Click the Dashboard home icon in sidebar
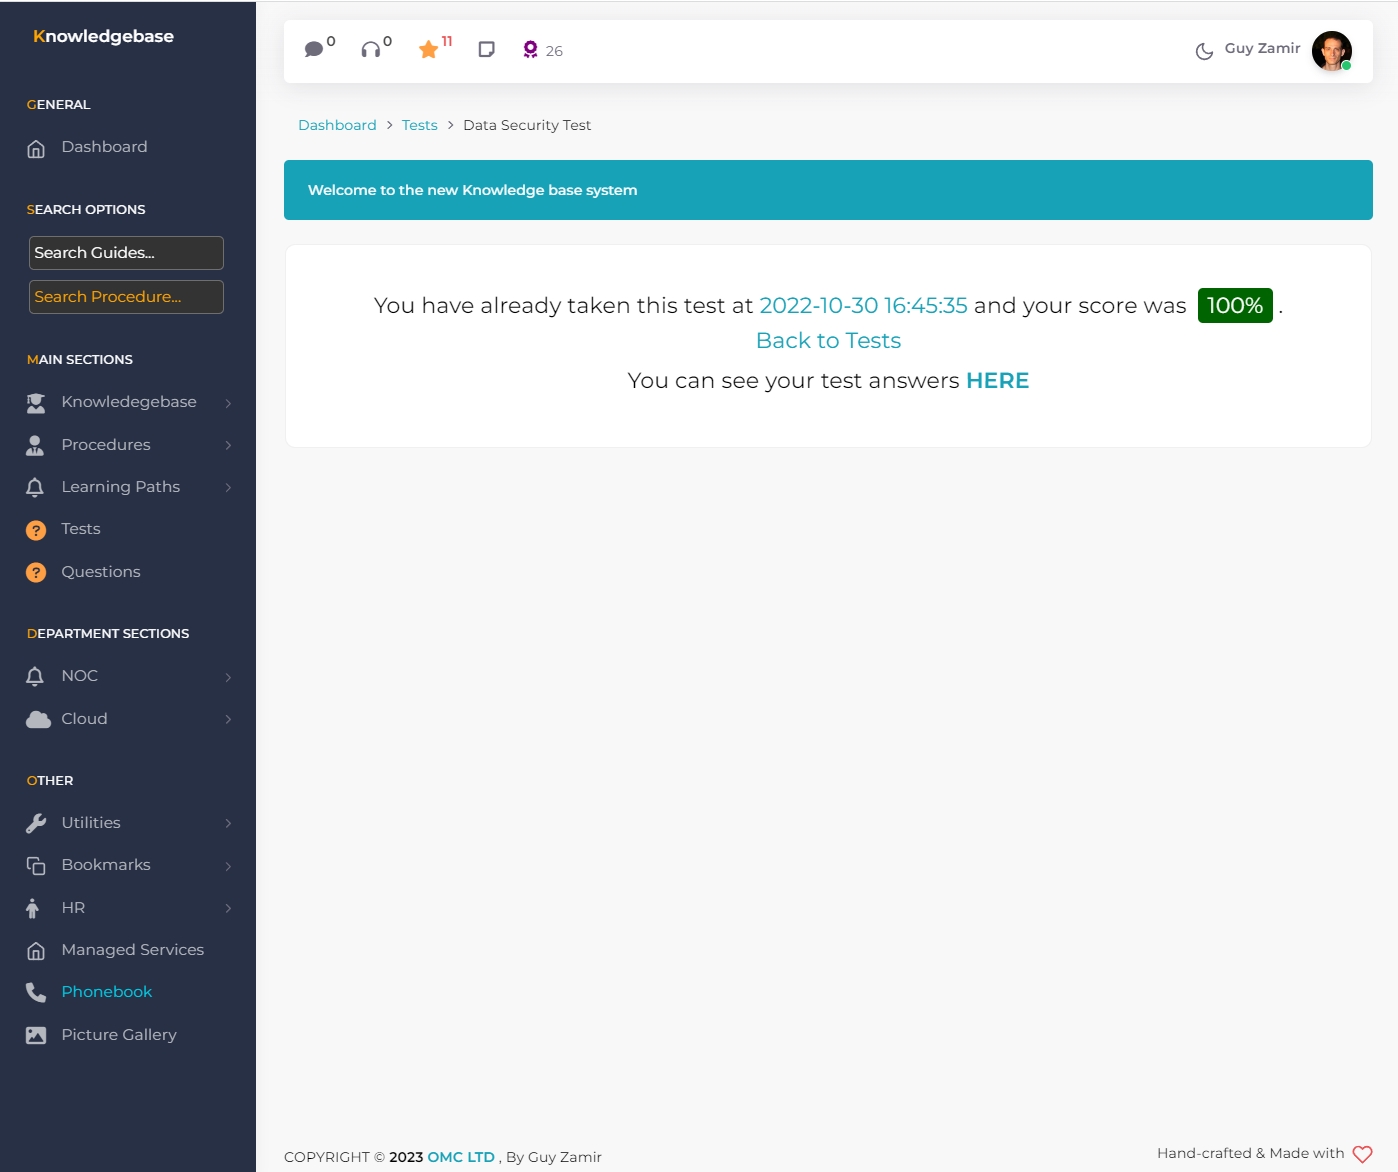1398x1172 pixels. (x=36, y=149)
